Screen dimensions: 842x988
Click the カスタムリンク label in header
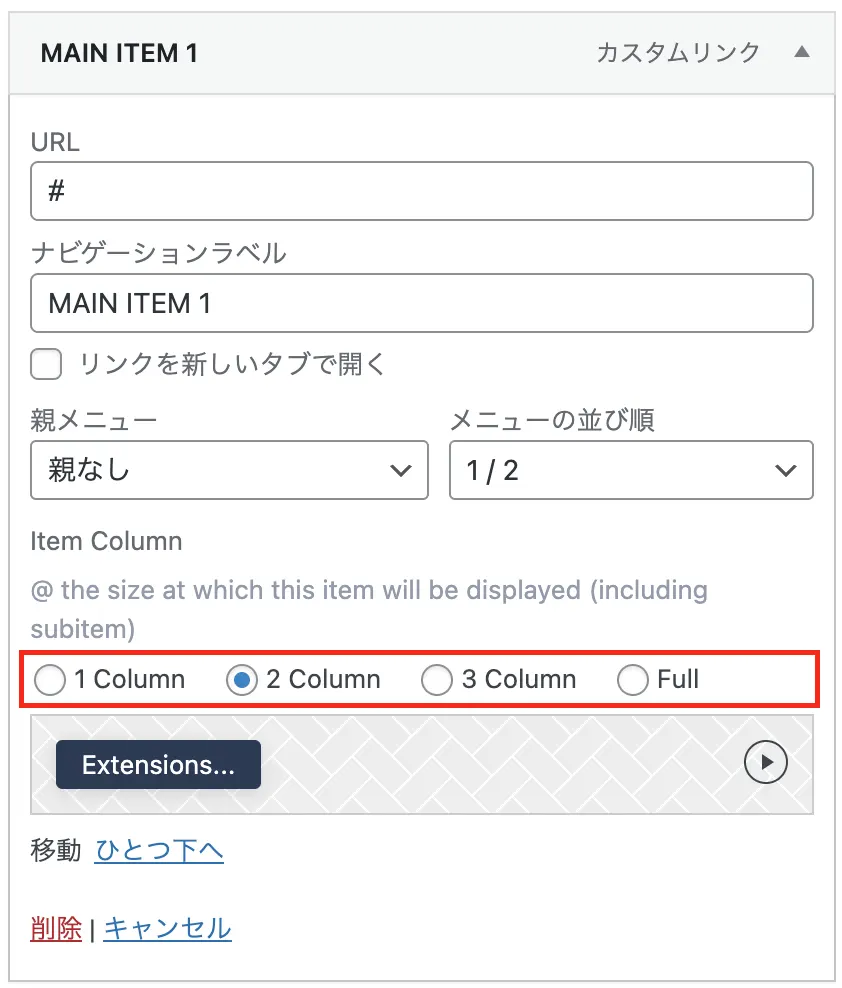[x=678, y=52]
